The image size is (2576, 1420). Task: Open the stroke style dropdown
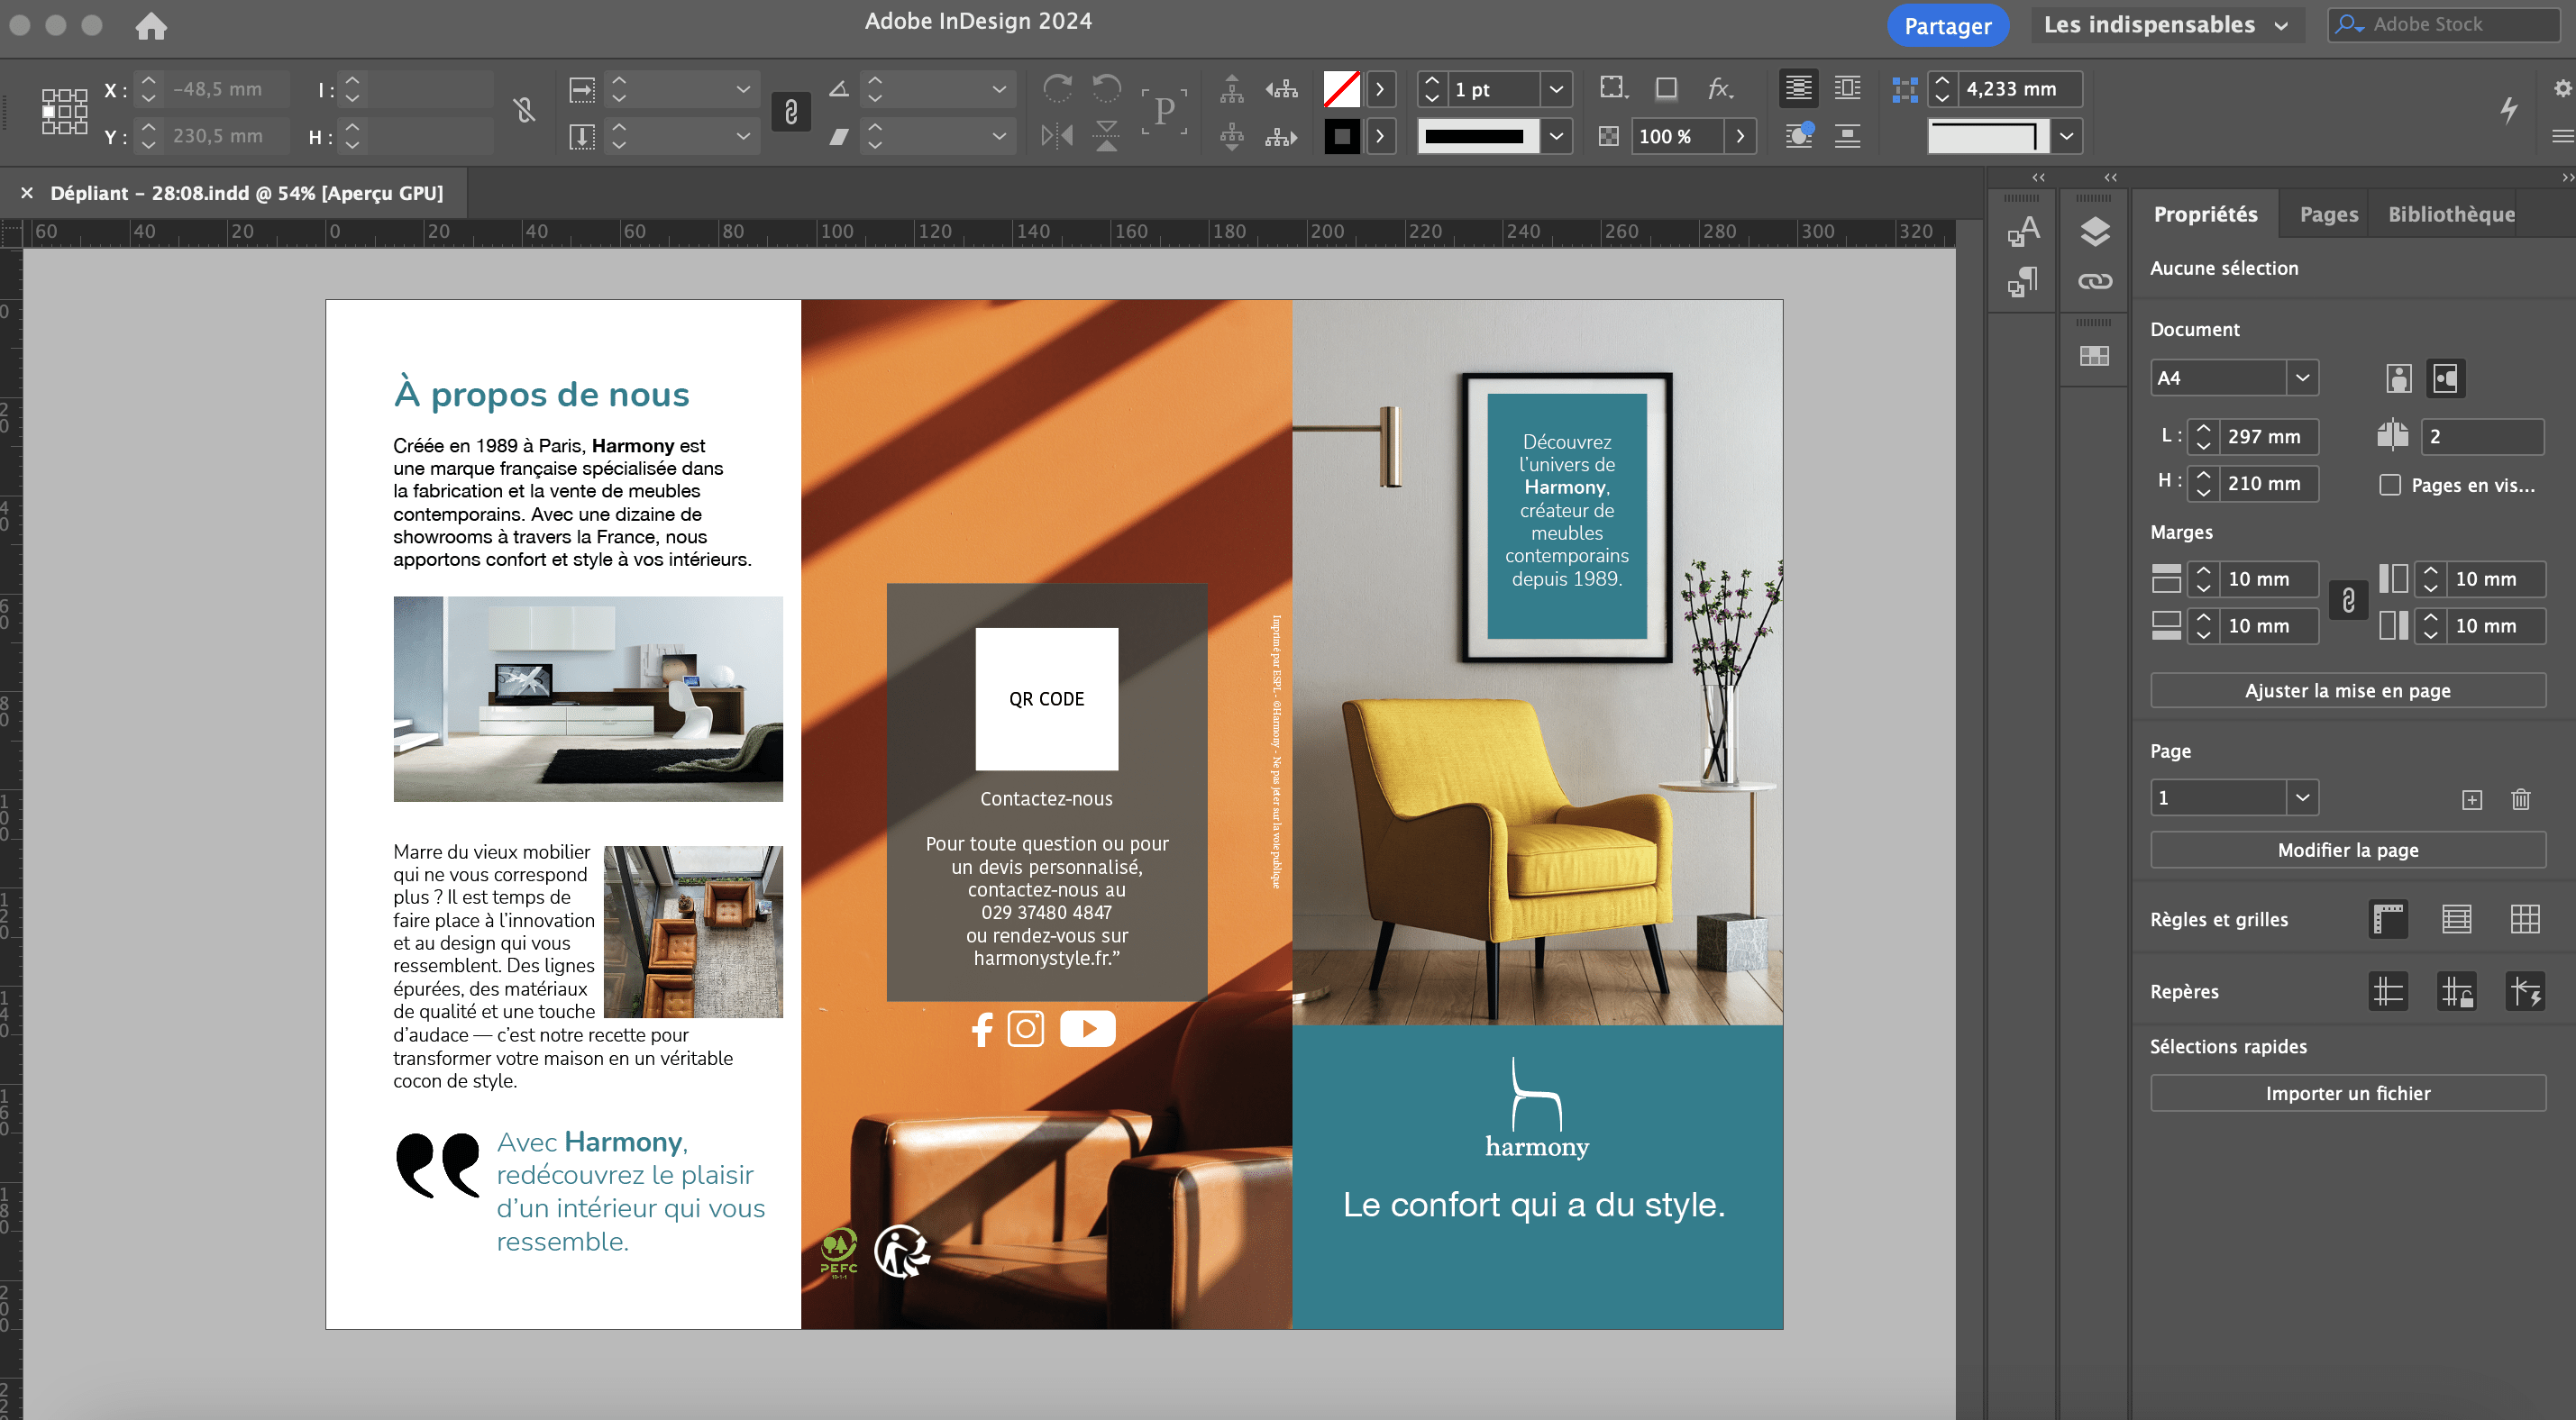pyautogui.click(x=1556, y=136)
